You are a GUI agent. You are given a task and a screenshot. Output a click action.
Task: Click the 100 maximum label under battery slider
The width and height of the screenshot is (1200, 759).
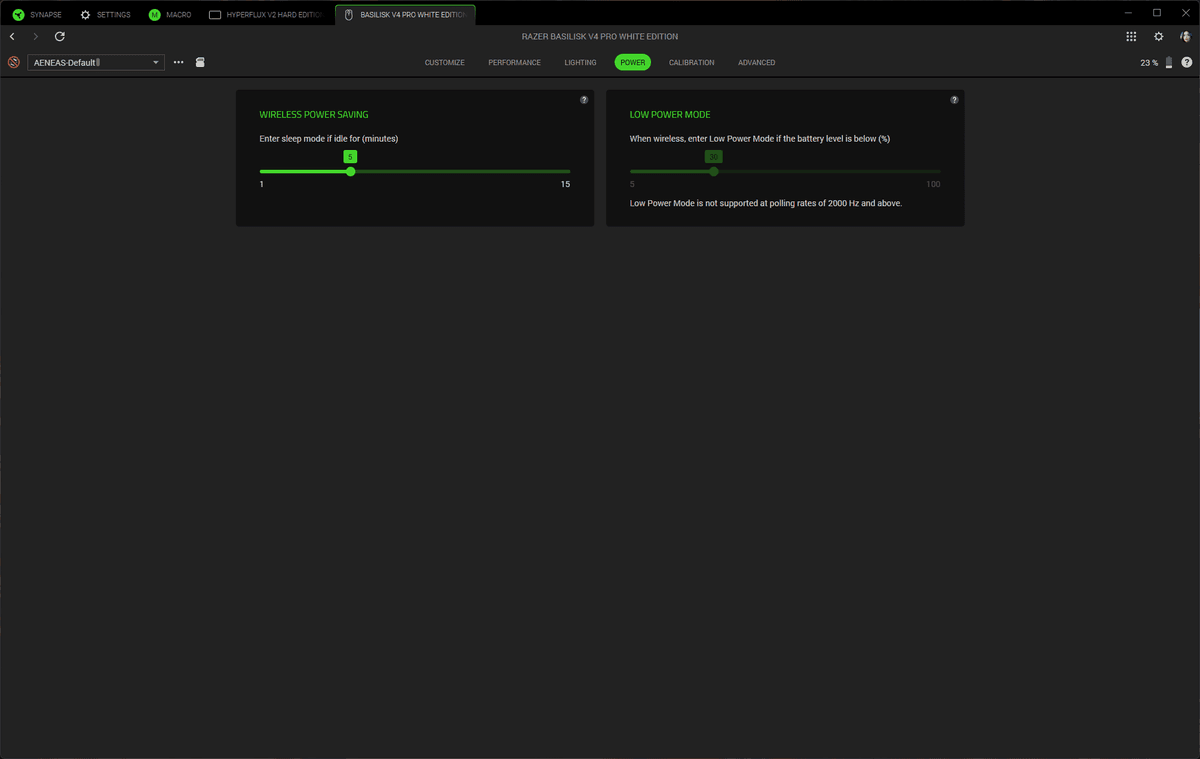[933, 184]
